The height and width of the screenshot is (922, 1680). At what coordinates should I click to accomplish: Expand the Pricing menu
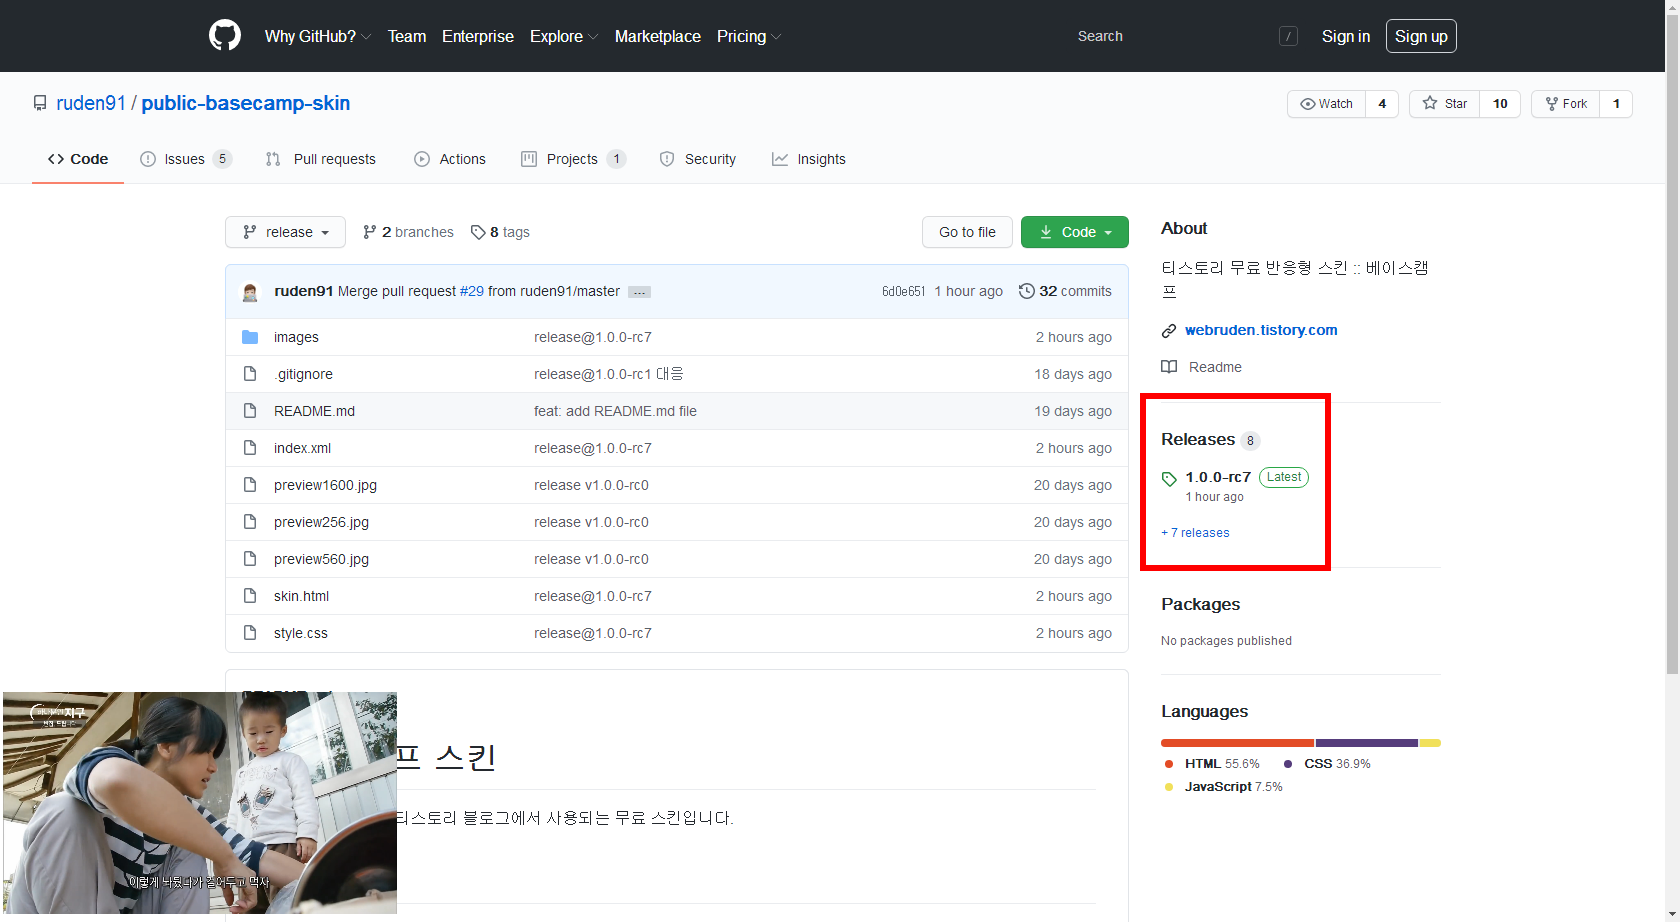749,36
